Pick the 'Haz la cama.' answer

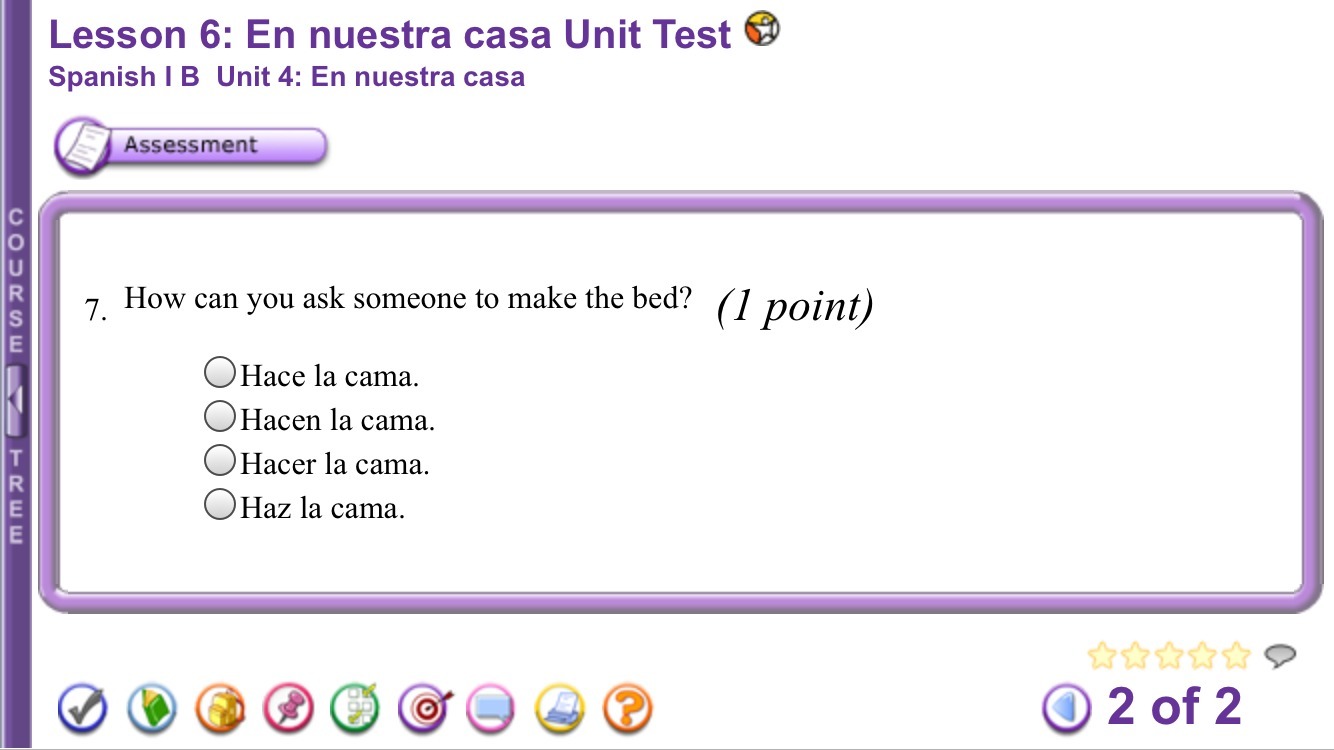click(219, 506)
